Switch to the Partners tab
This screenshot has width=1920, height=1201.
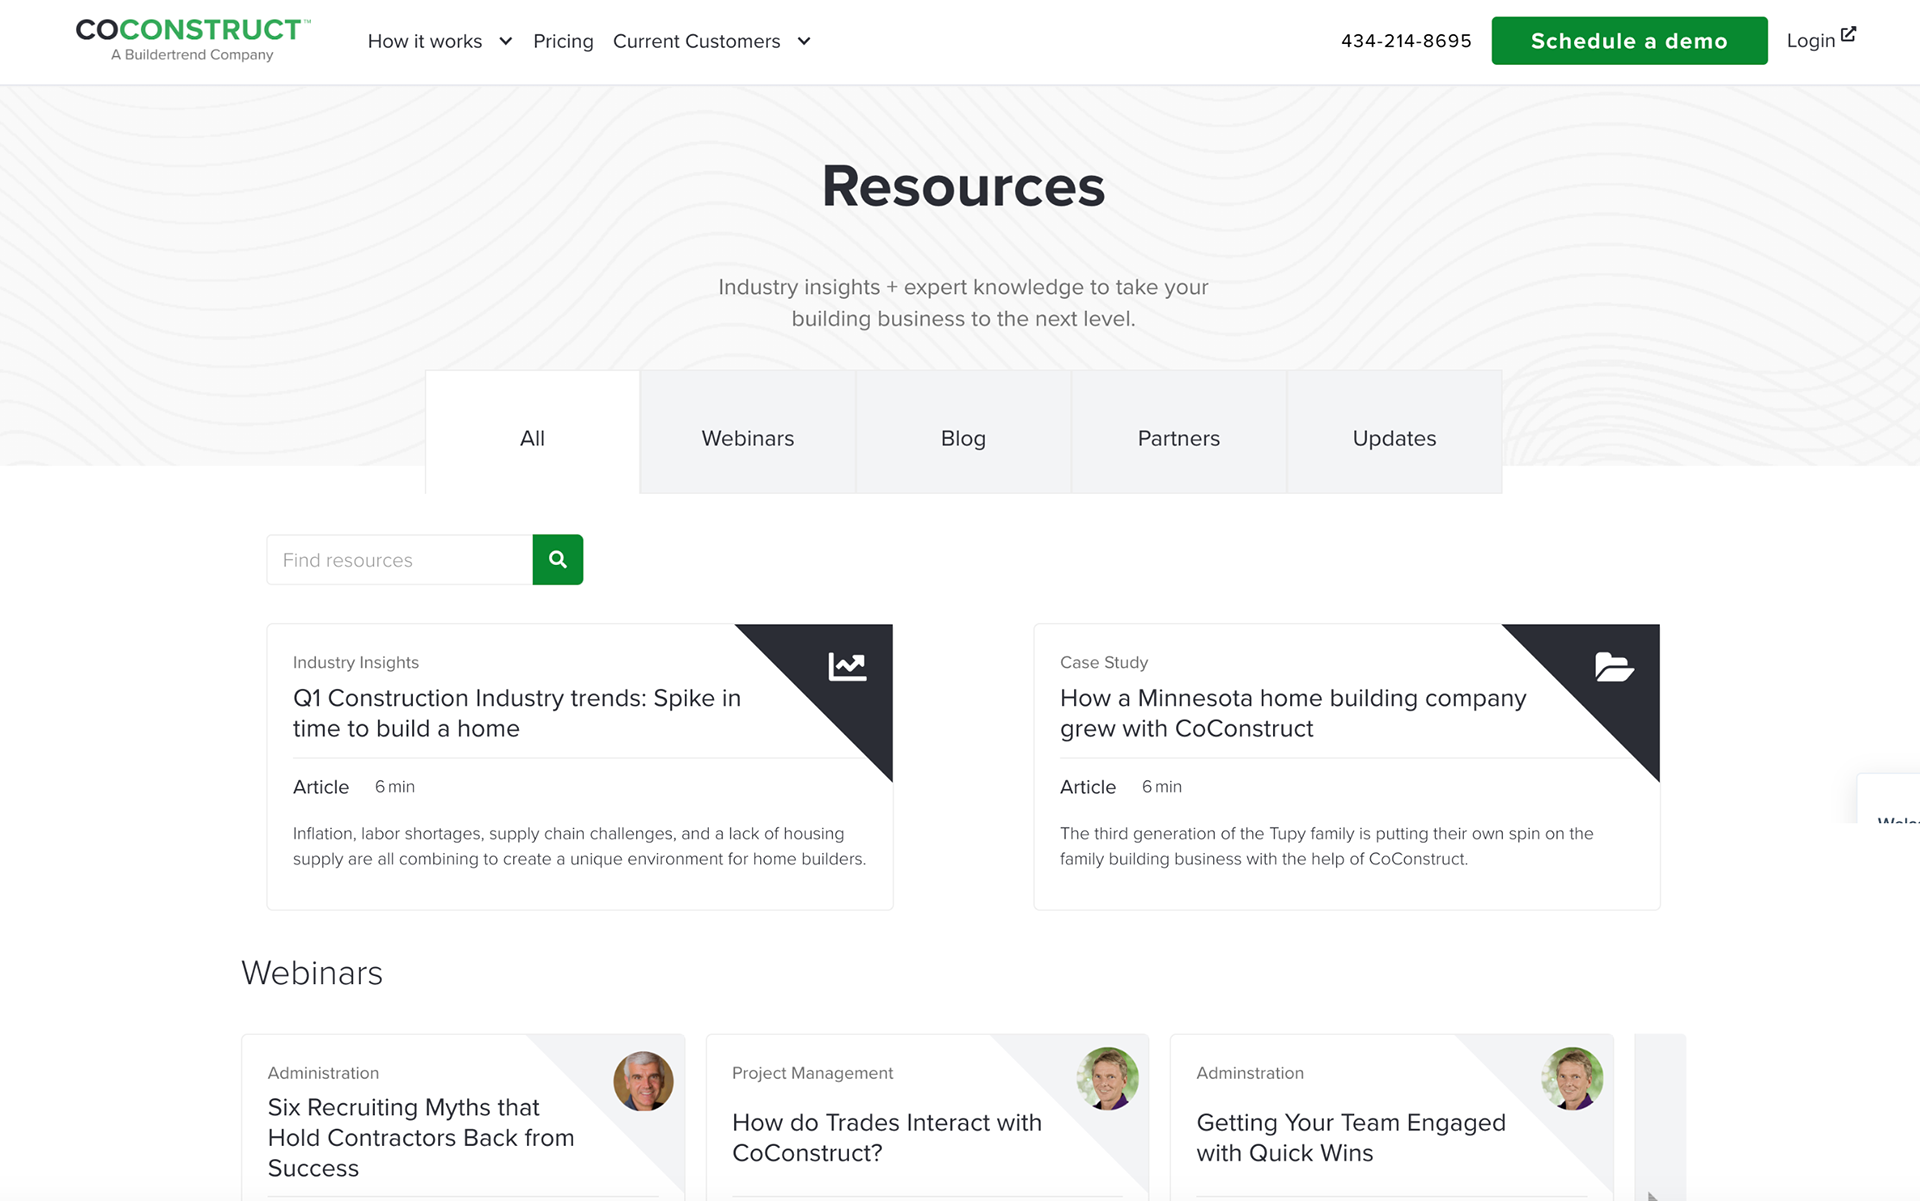tap(1179, 433)
